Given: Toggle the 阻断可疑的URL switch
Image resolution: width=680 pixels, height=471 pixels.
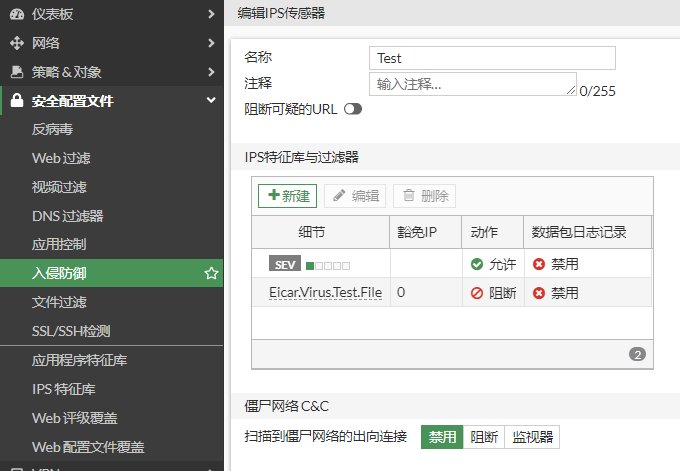Looking at the screenshot, I should 352,109.
